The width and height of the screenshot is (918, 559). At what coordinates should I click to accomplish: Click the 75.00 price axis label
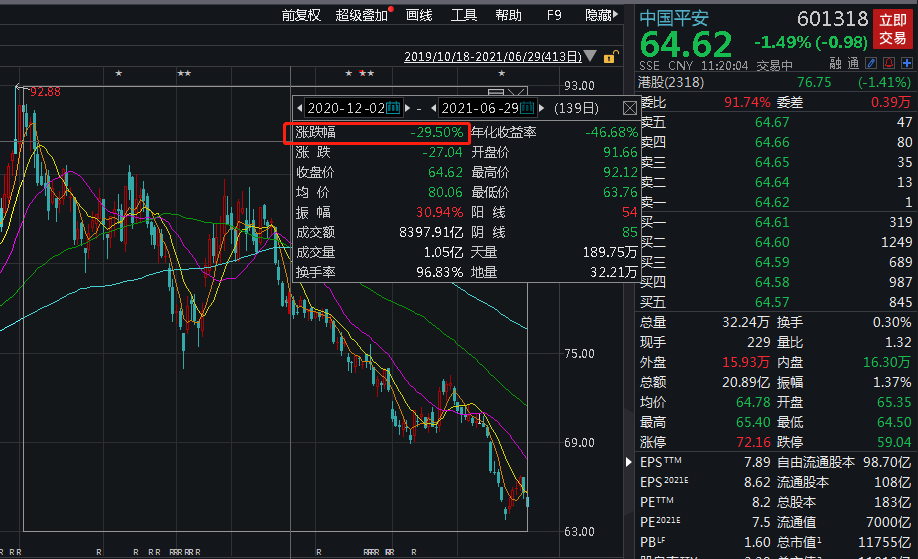(x=579, y=354)
